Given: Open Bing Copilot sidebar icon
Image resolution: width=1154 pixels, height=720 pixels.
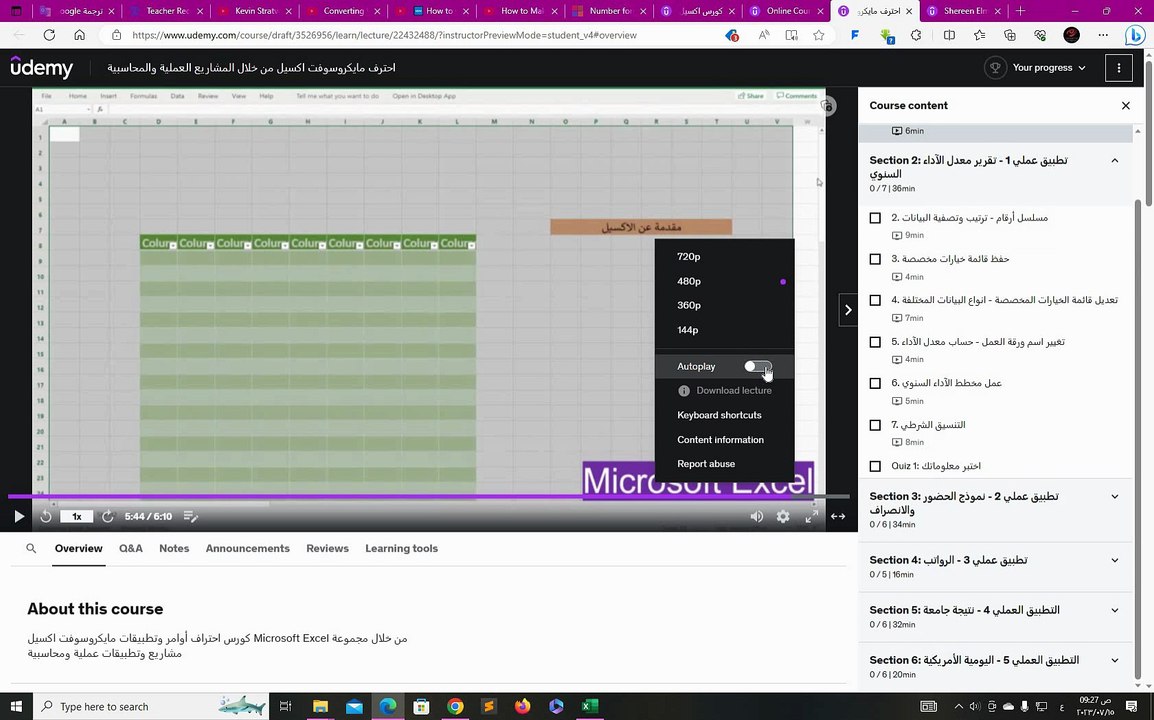Looking at the screenshot, I should (x=1134, y=35).
